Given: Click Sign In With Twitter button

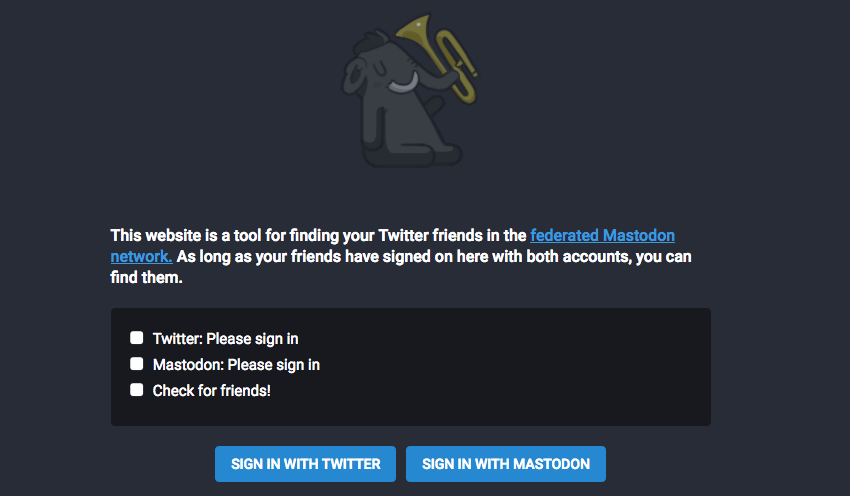Looking at the screenshot, I should point(305,464).
